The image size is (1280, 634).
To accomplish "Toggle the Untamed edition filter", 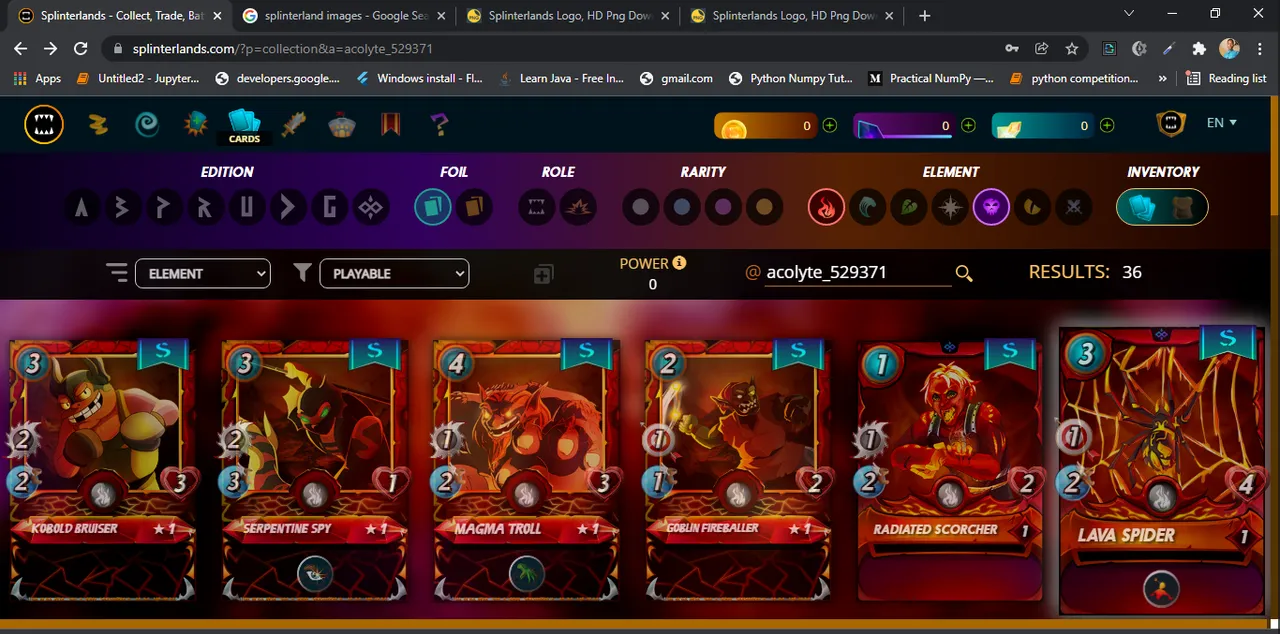I will [246, 208].
